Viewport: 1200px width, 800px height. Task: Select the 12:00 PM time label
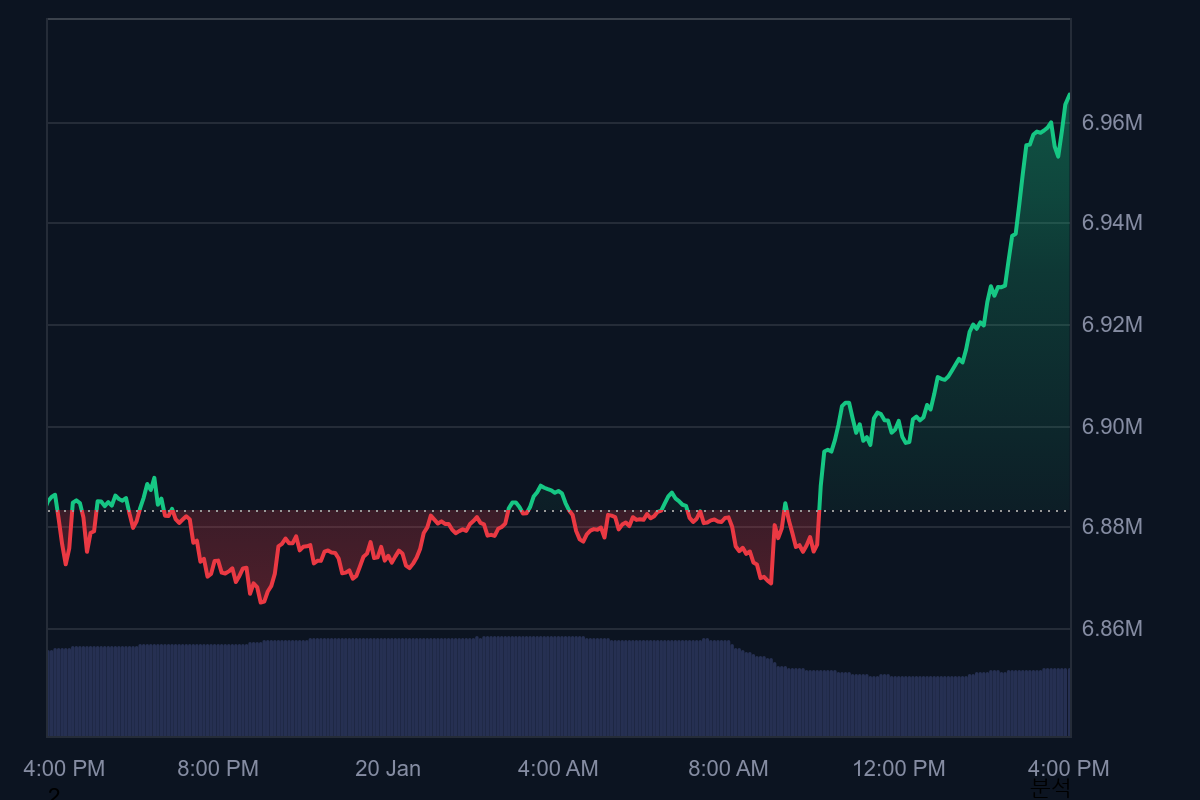[x=898, y=769]
